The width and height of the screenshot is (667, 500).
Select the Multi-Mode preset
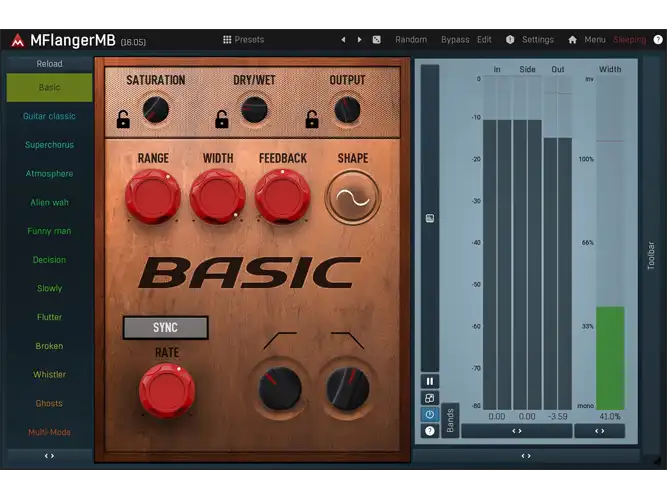pyautogui.click(x=49, y=432)
